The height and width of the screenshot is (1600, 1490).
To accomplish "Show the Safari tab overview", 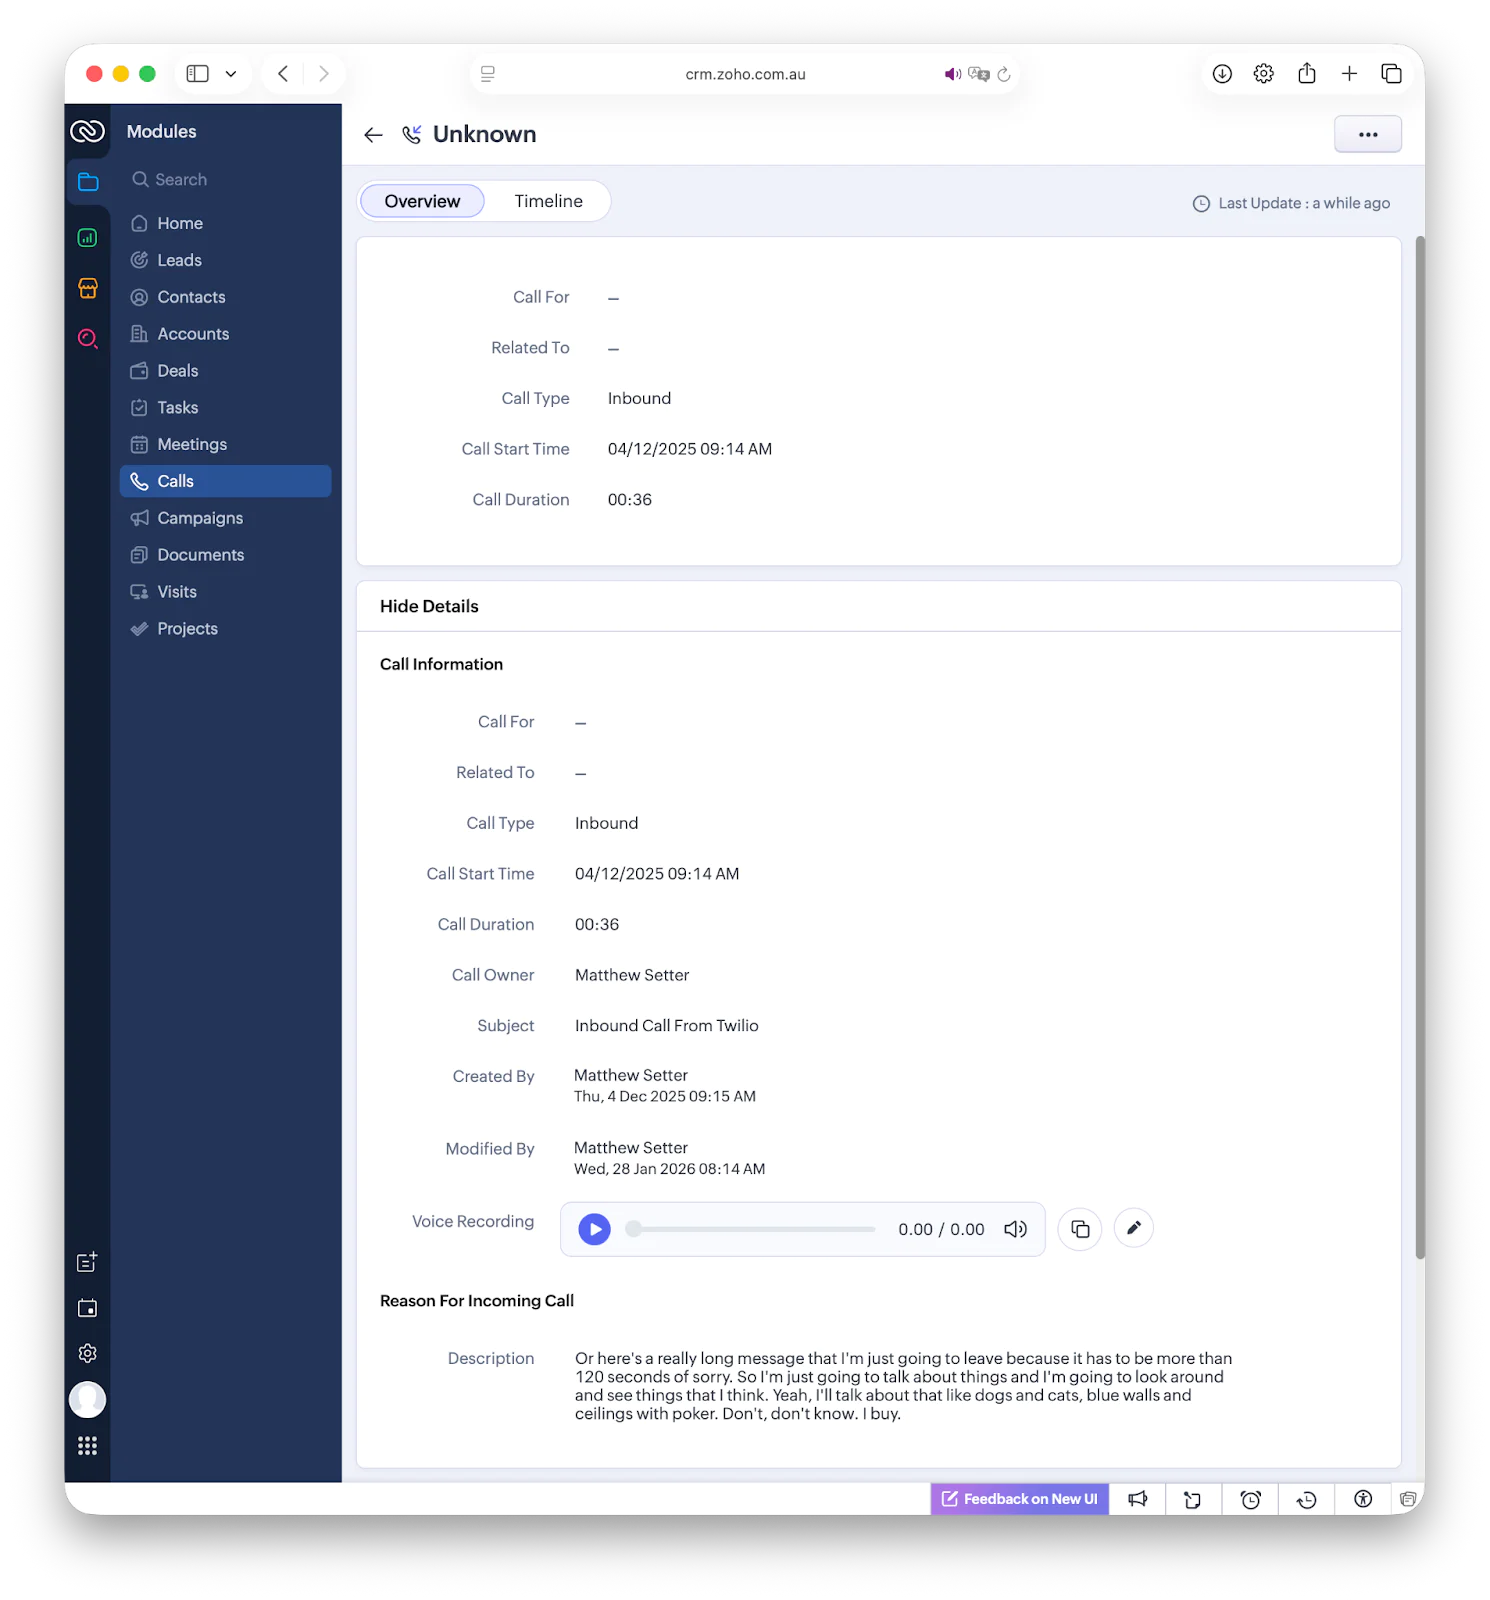I will click(x=1391, y=74).
